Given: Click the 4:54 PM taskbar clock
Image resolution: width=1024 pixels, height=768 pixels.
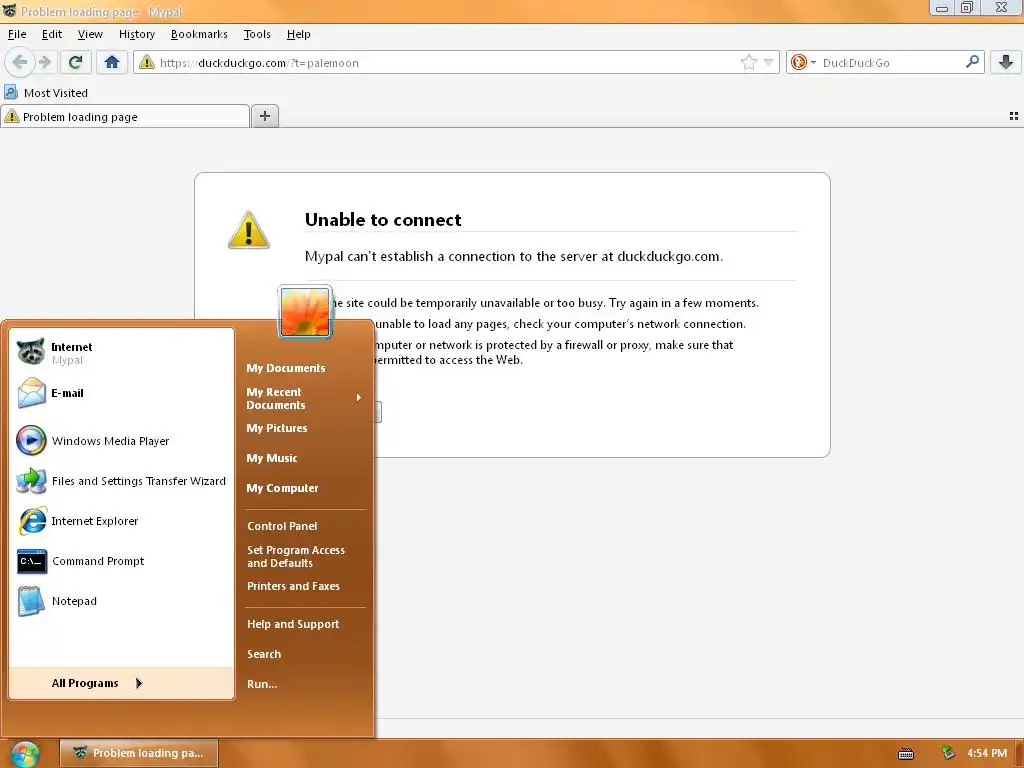Looking at the screenshot, I should pos(987,753).
